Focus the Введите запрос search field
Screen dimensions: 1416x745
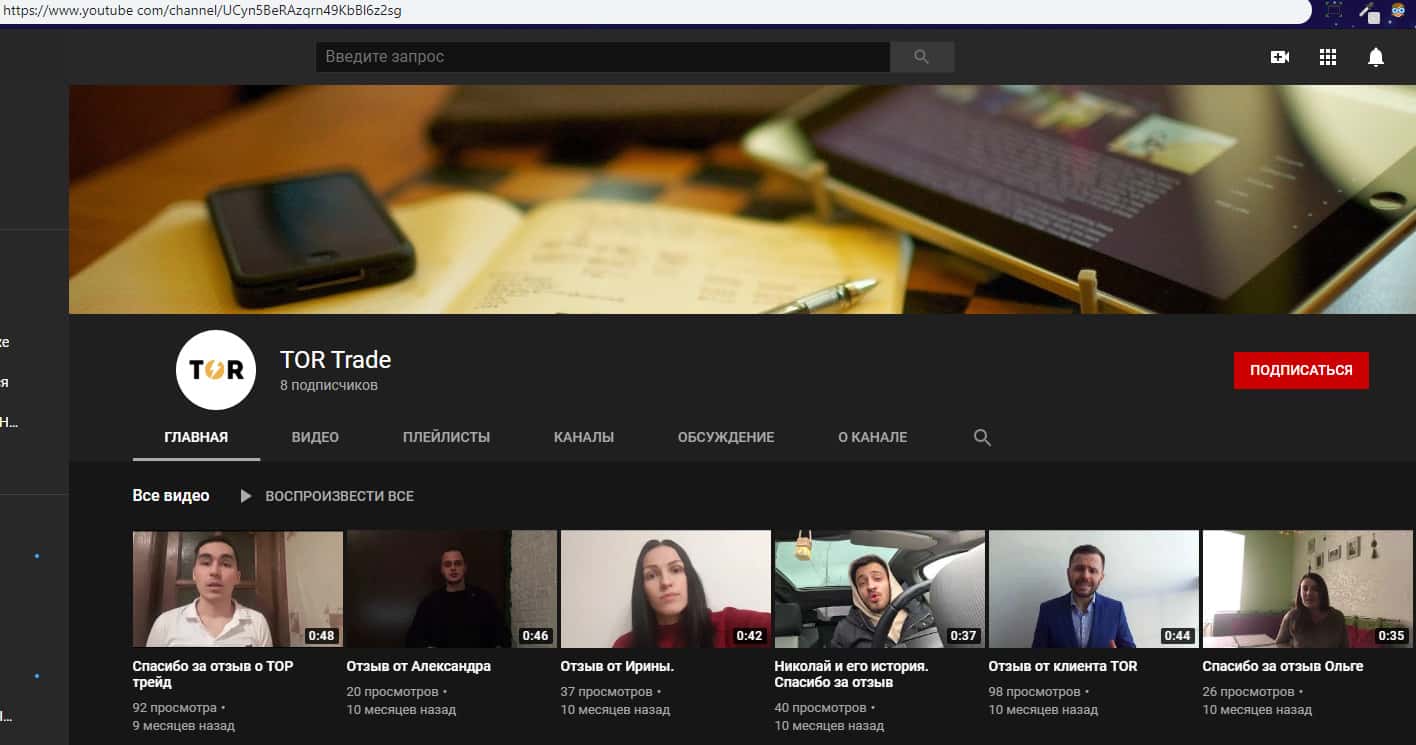click(x=602, y=57)
